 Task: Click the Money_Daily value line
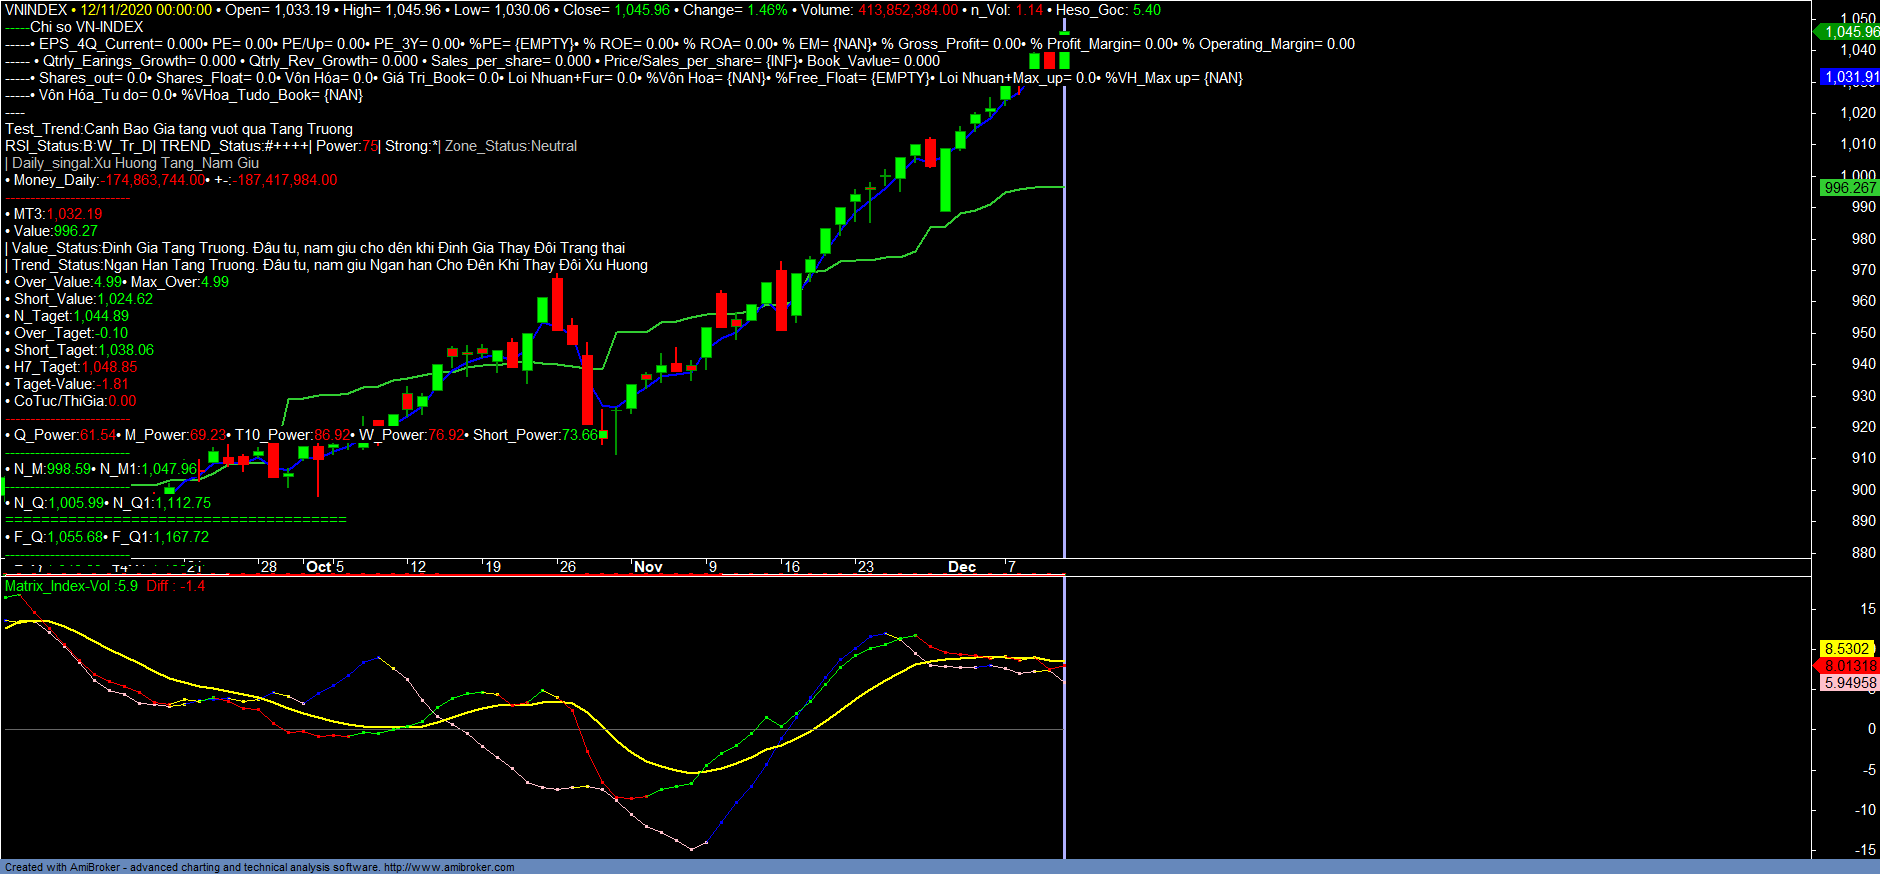click(172, 180)
